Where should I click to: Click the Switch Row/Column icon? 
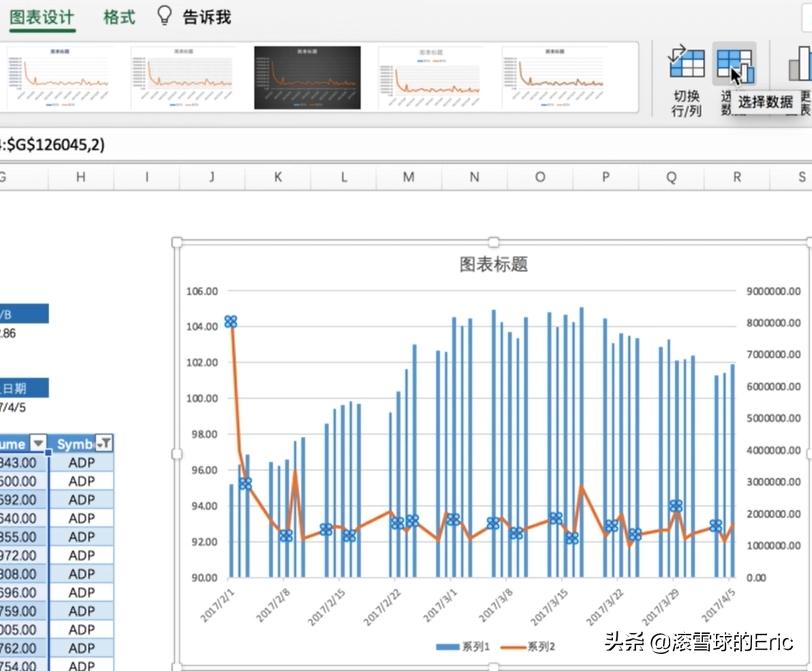686,64
